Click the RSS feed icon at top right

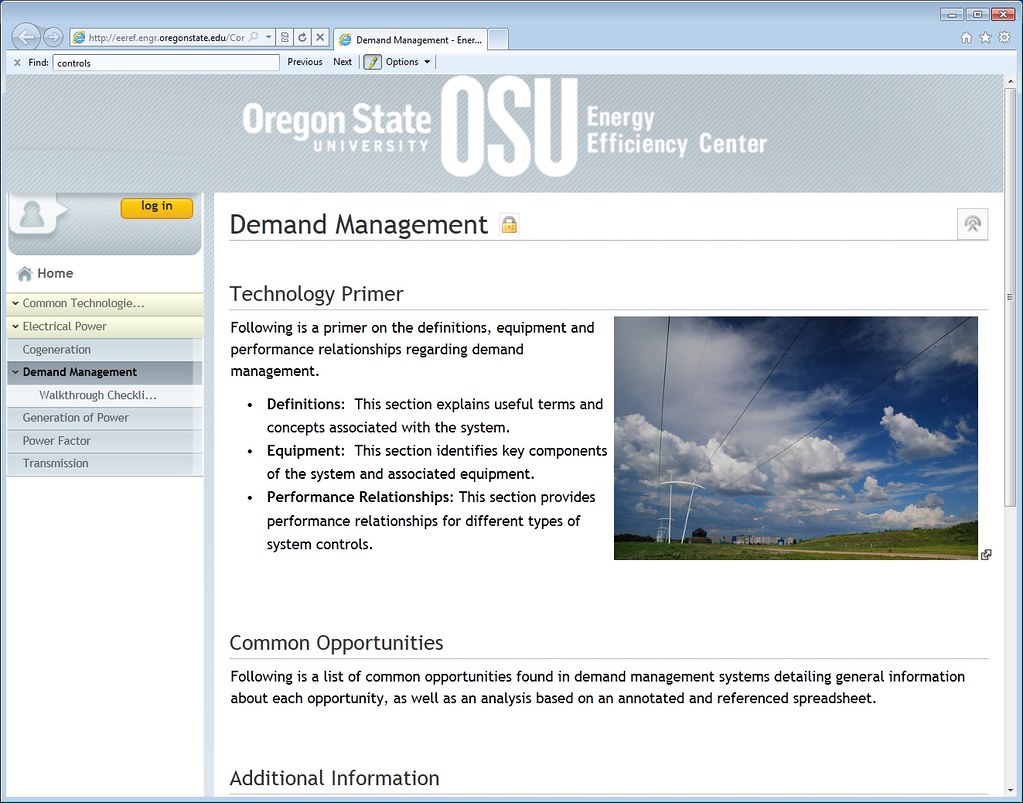972,224
